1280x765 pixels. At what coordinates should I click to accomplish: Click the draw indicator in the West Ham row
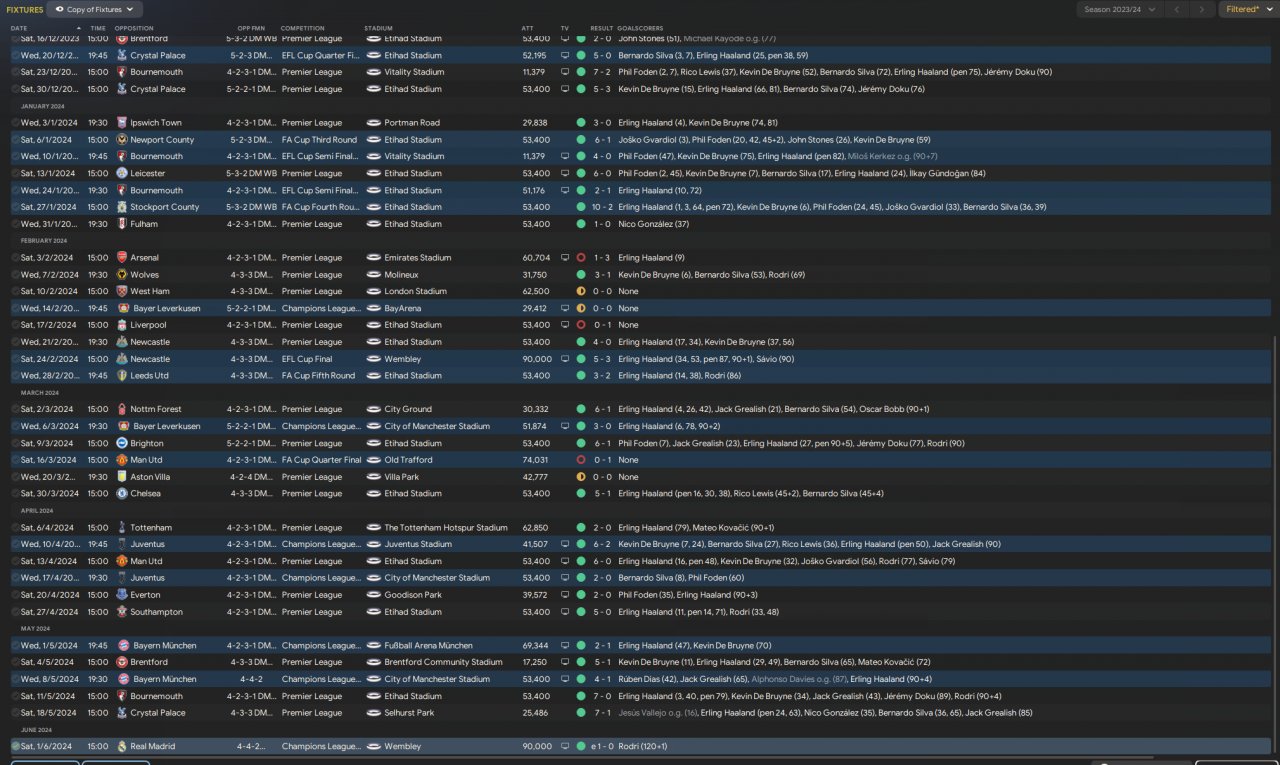[581, 291]
